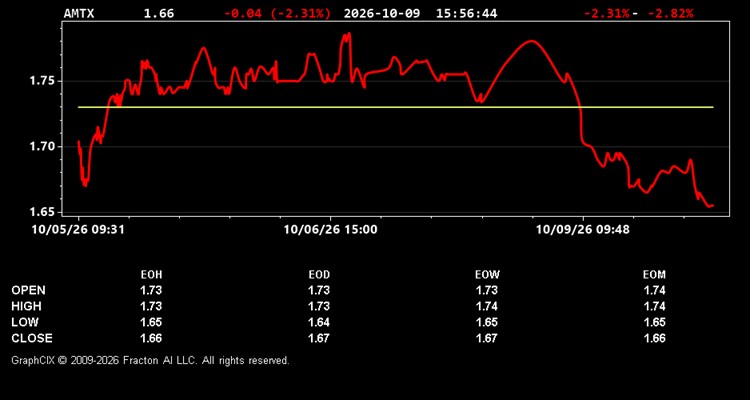Click the EOW column header
This screenshot has width=750, height=400.
tap(487, 275)
